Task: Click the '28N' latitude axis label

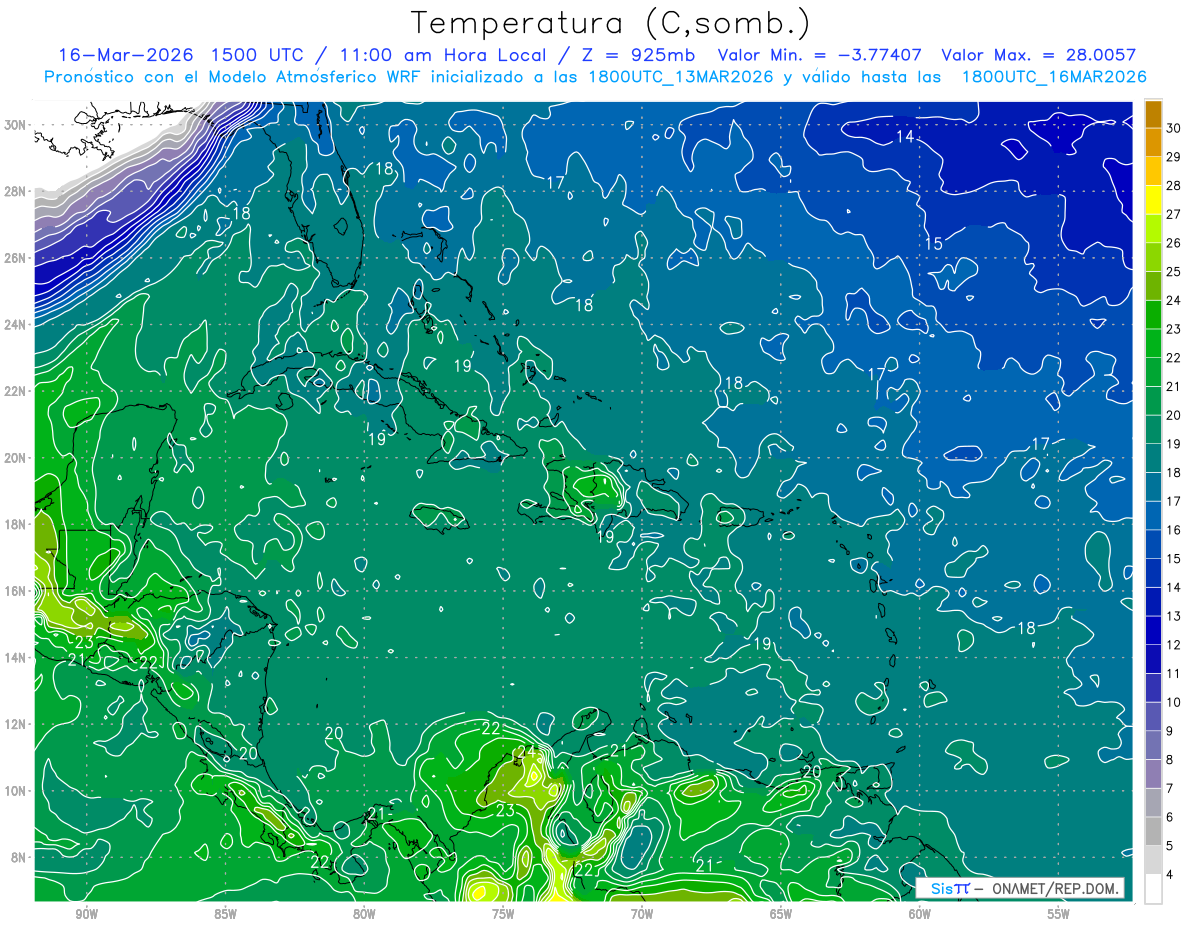Action: (x=14, y=191)
